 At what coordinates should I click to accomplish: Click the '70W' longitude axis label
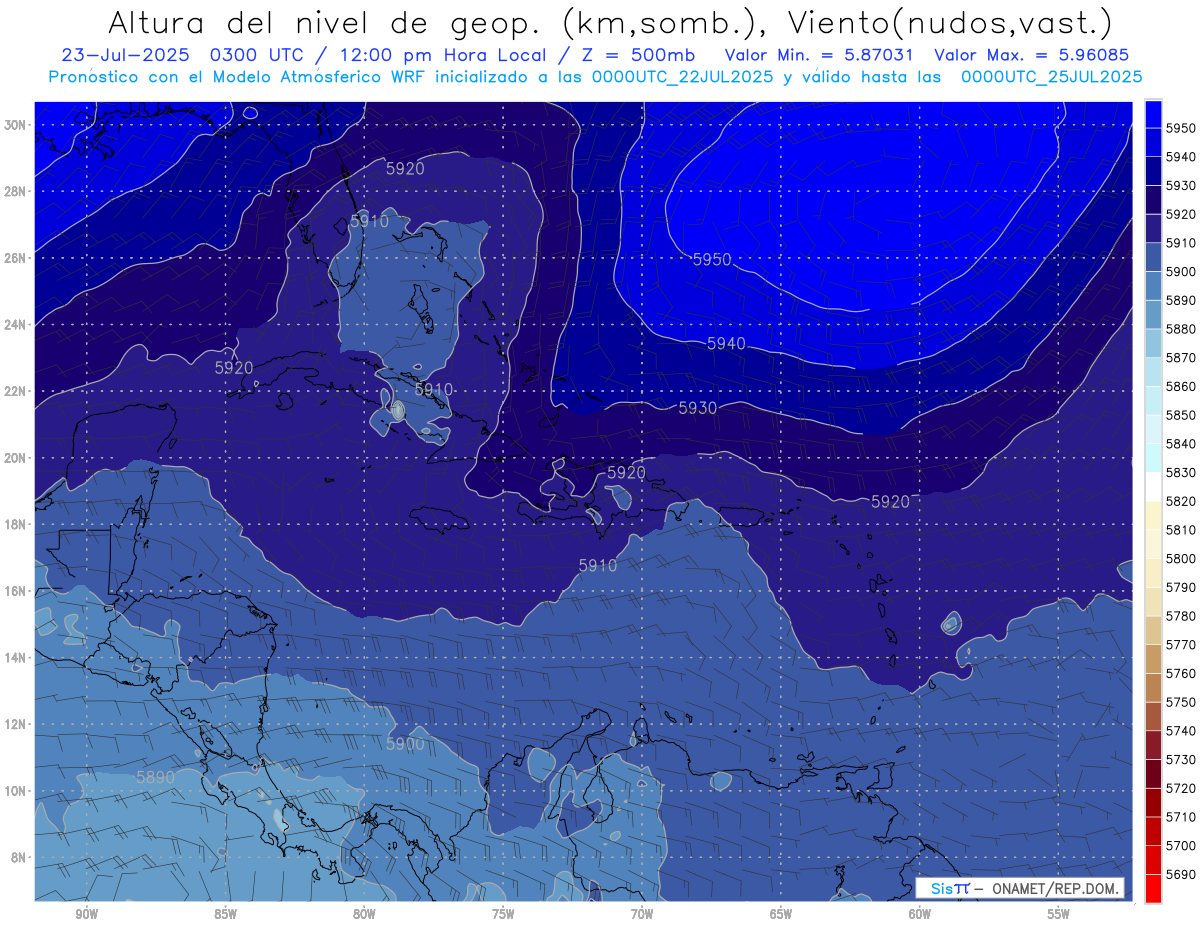click(x=642, y=914)
